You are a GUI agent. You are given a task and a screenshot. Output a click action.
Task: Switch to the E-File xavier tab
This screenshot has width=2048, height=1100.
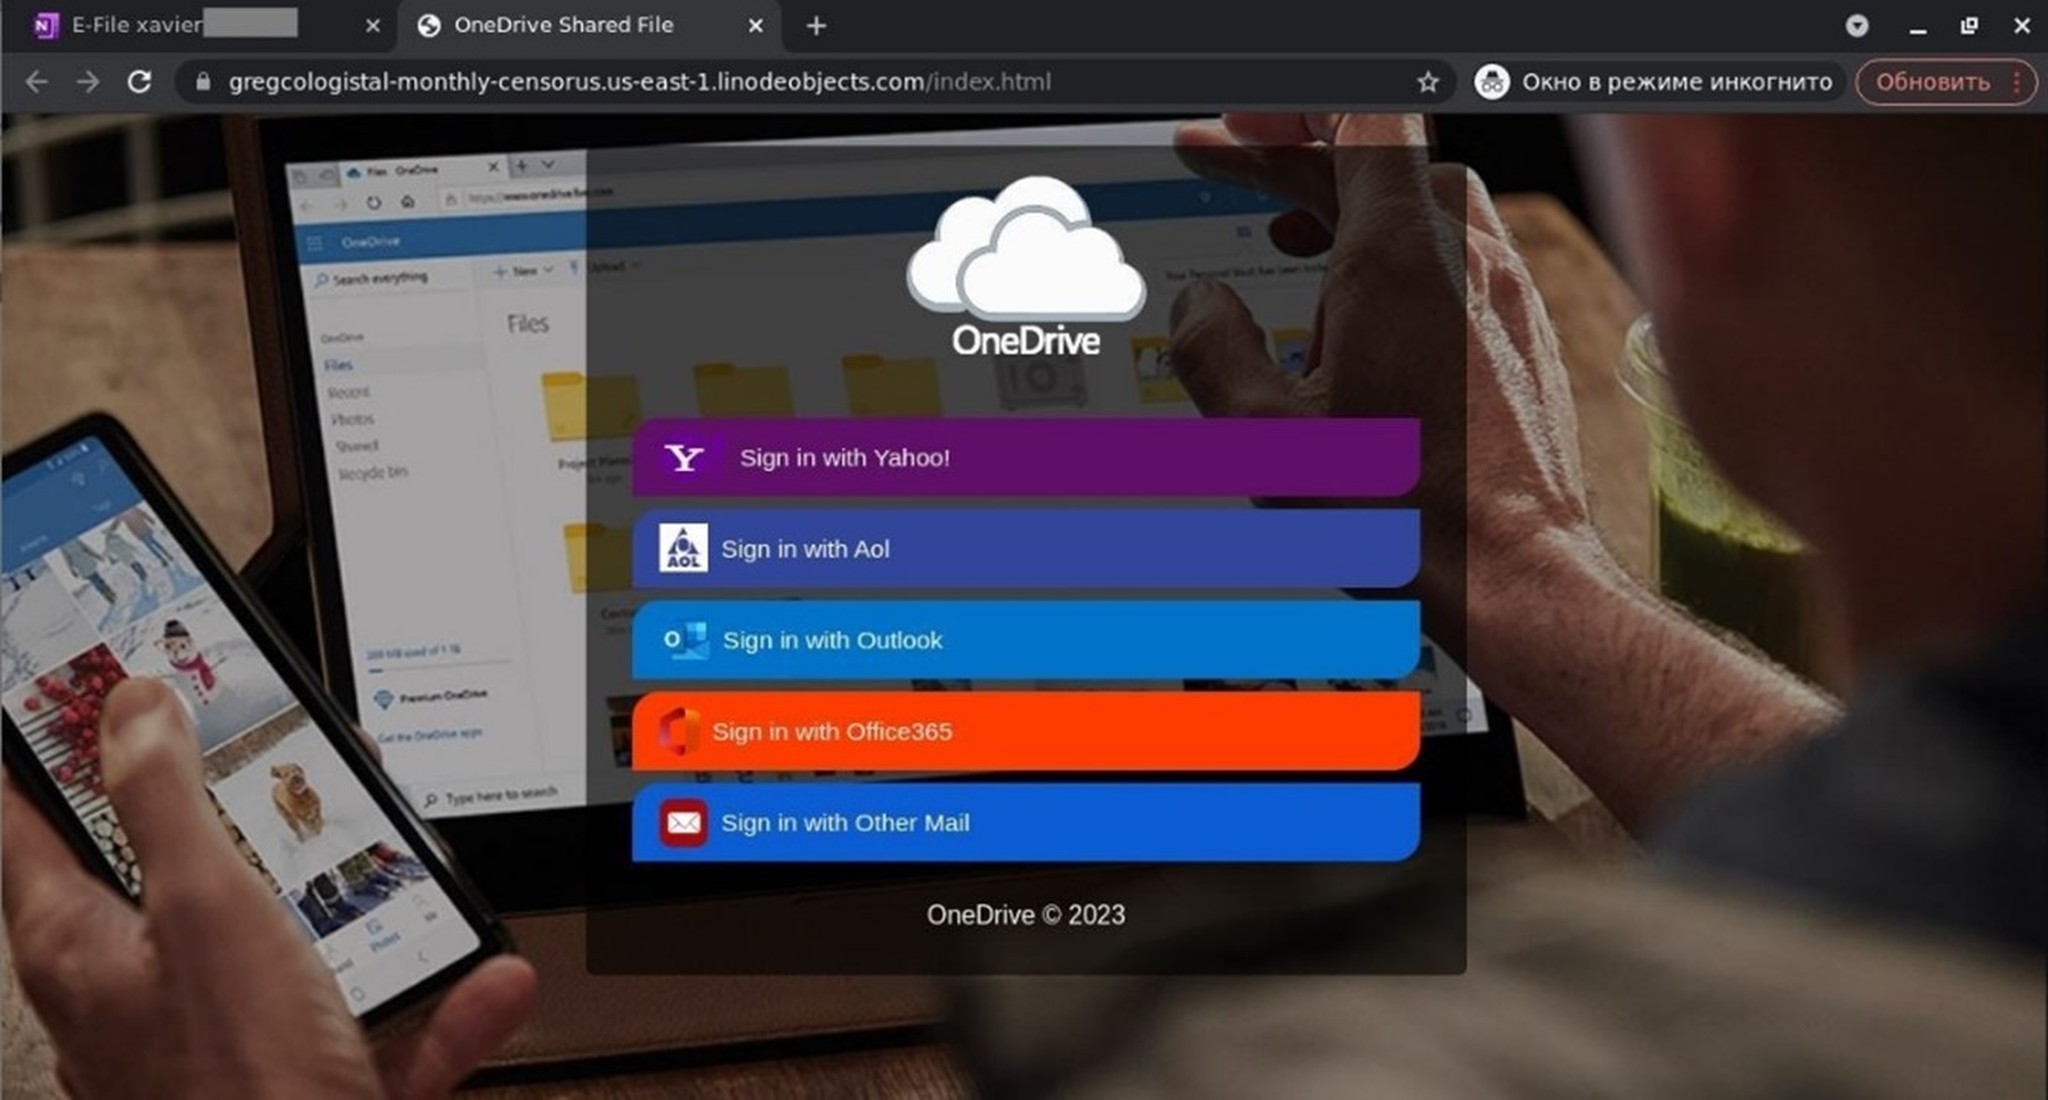pos(200,26)
